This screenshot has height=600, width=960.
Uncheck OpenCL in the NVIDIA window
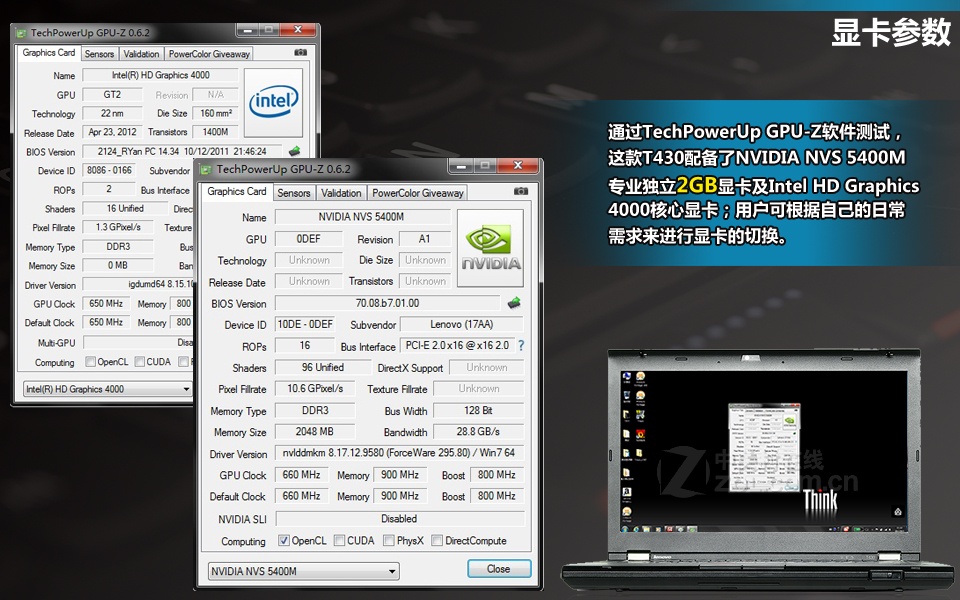[x=283, y=541]
